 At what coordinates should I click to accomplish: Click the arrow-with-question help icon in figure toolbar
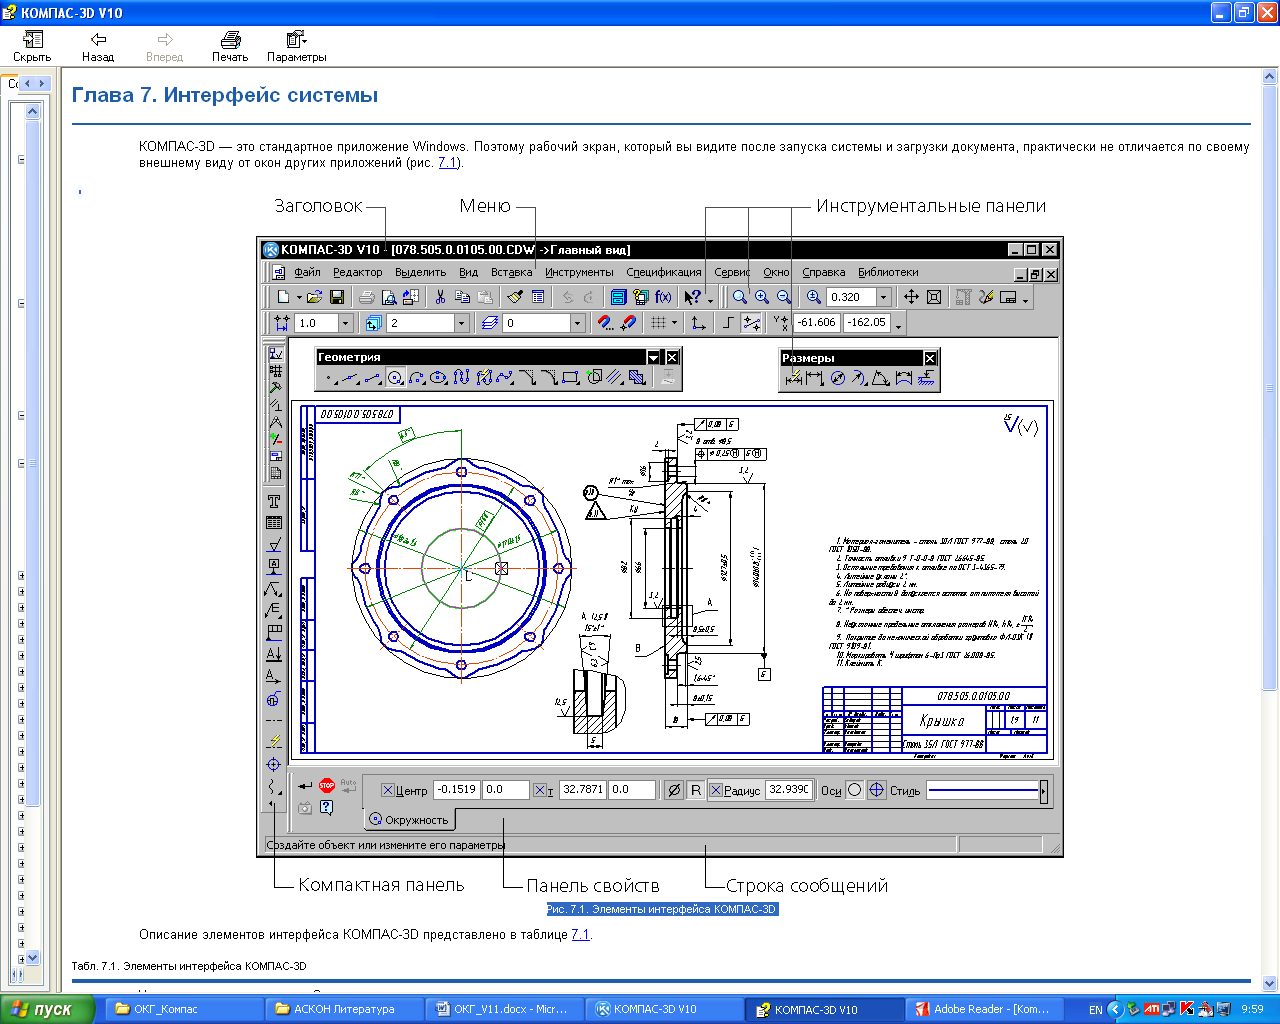[692, 297]
